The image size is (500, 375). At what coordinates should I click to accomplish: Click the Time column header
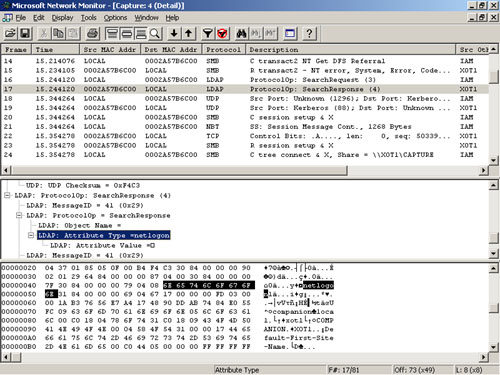55,49
